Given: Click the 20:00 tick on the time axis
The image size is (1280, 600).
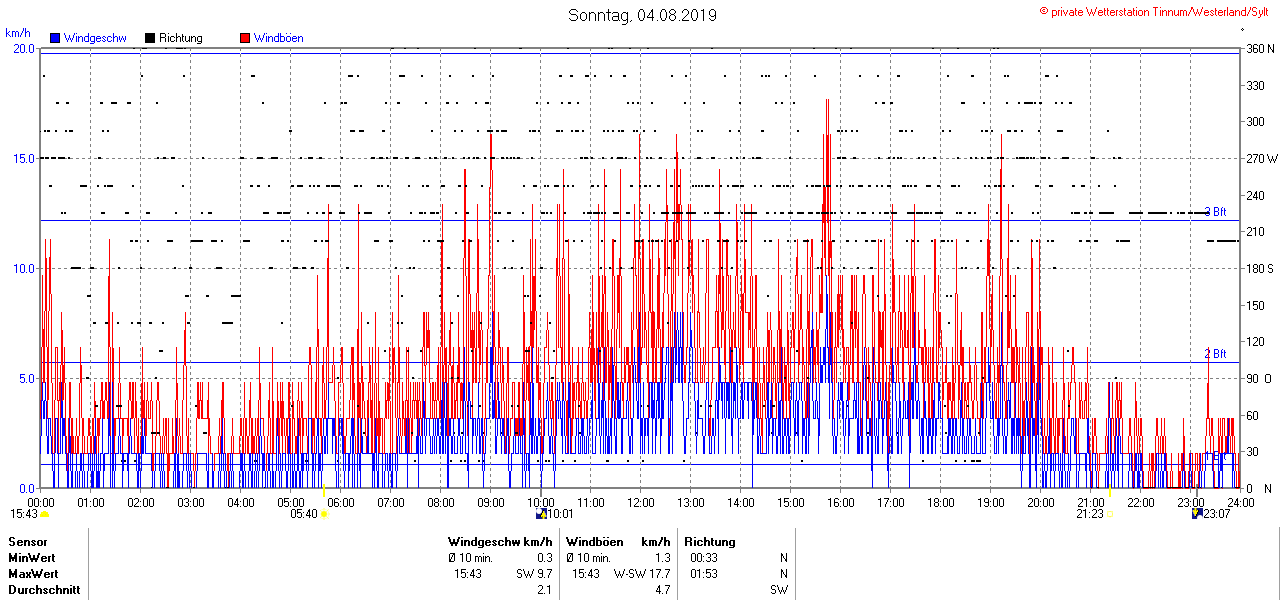Looking at the screenshot, I should point(1041,502).
